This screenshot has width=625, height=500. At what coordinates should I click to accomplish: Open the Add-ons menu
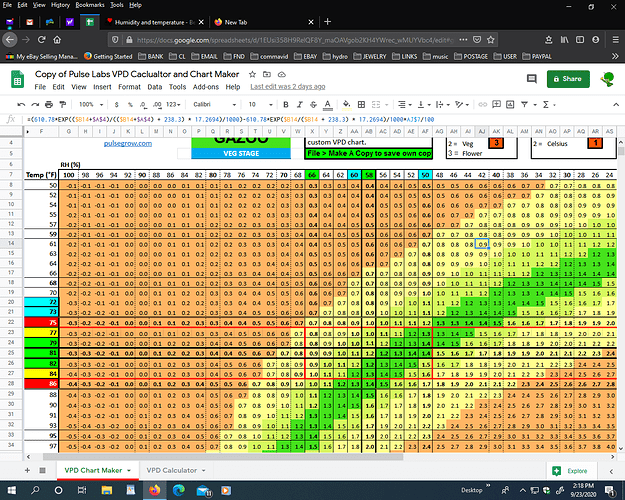tap(206, 87)
